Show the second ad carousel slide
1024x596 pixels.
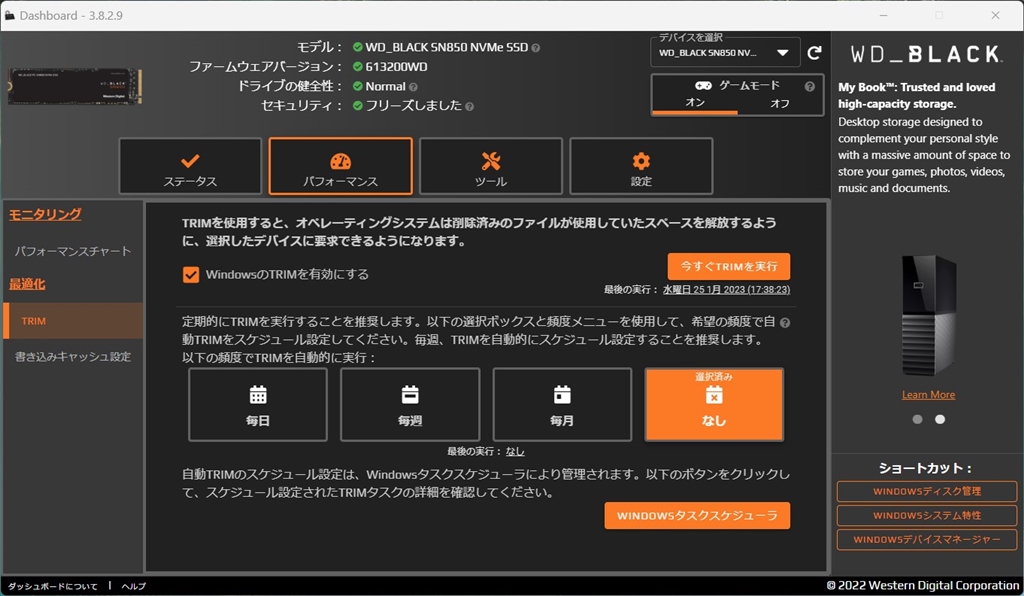point(940,419)
